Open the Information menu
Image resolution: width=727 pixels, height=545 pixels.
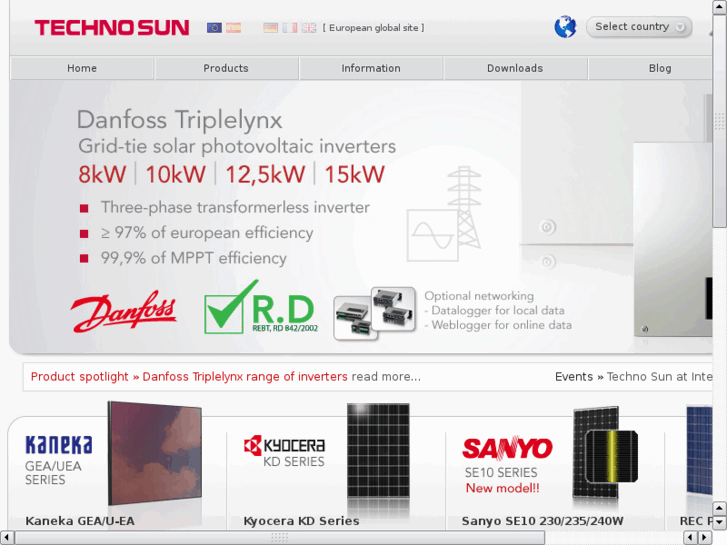pos(371,68)
